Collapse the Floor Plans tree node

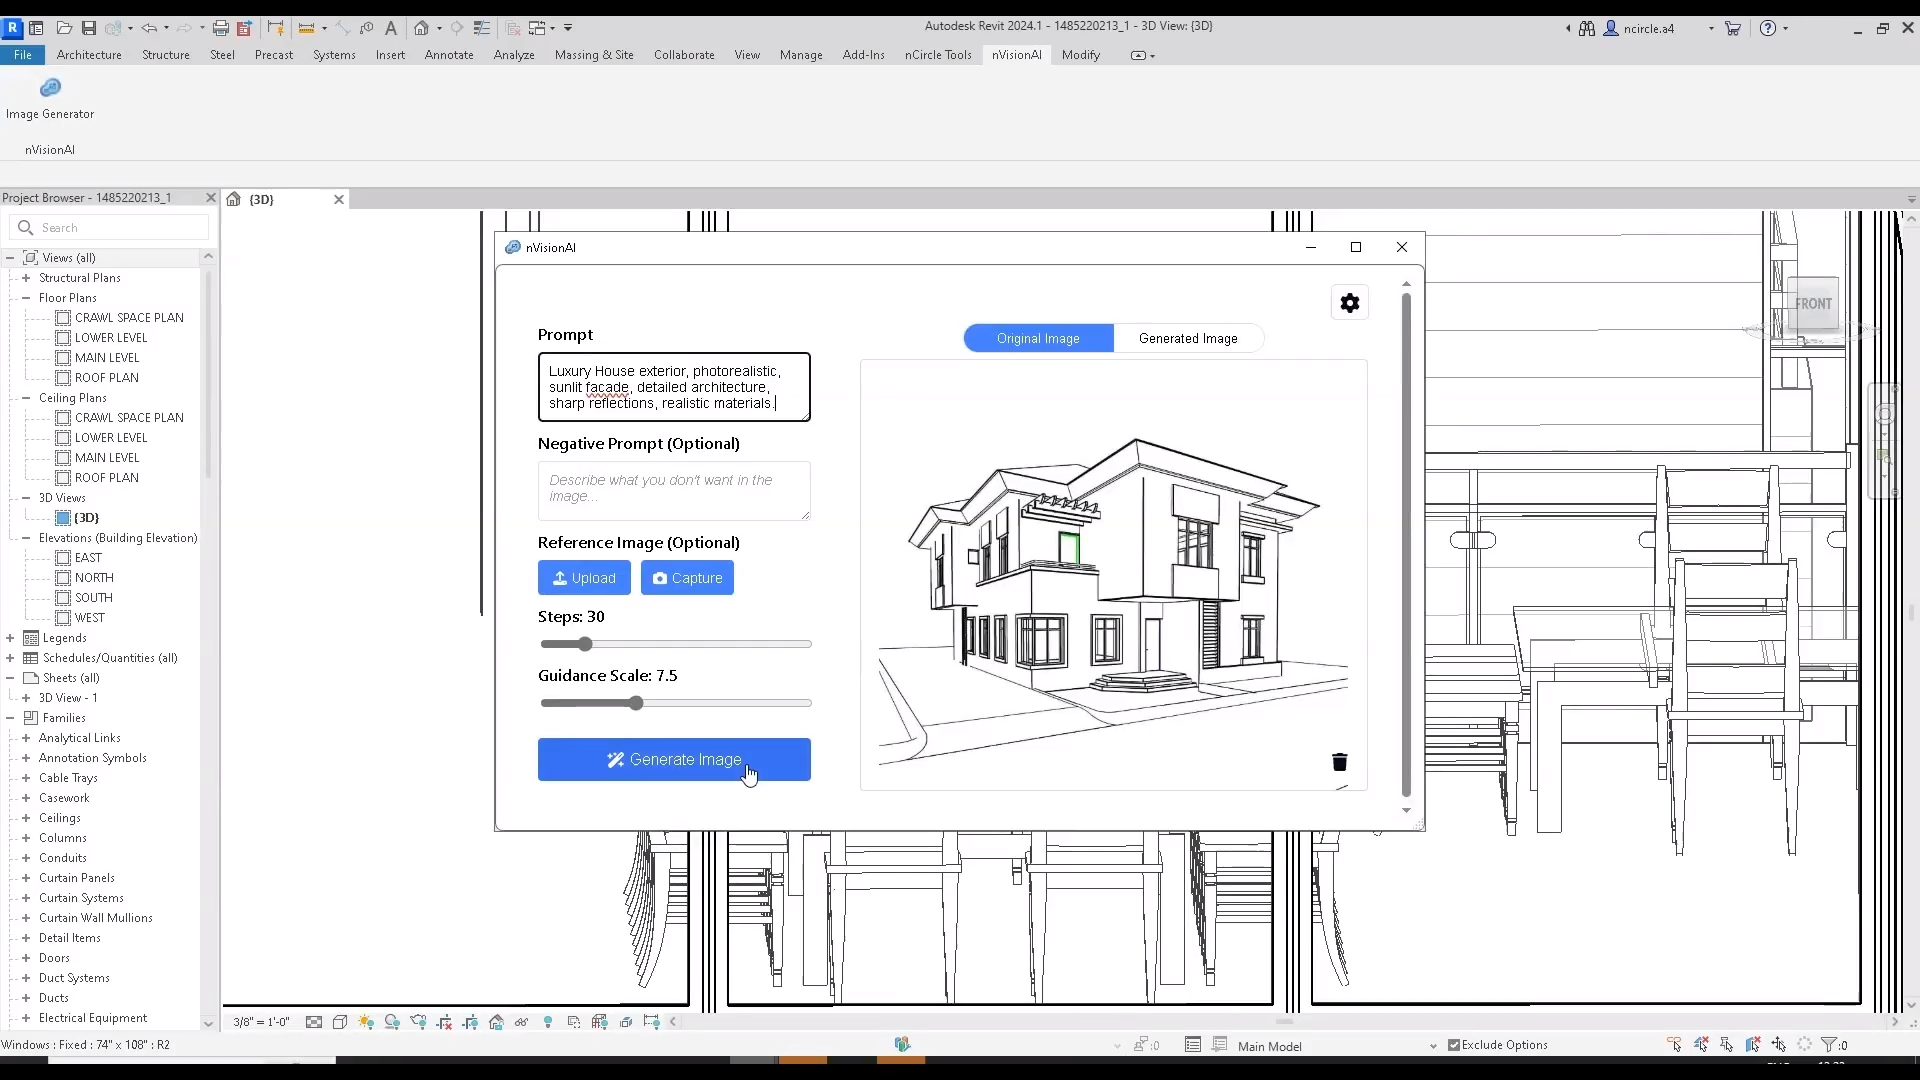(x=26, y=298)
